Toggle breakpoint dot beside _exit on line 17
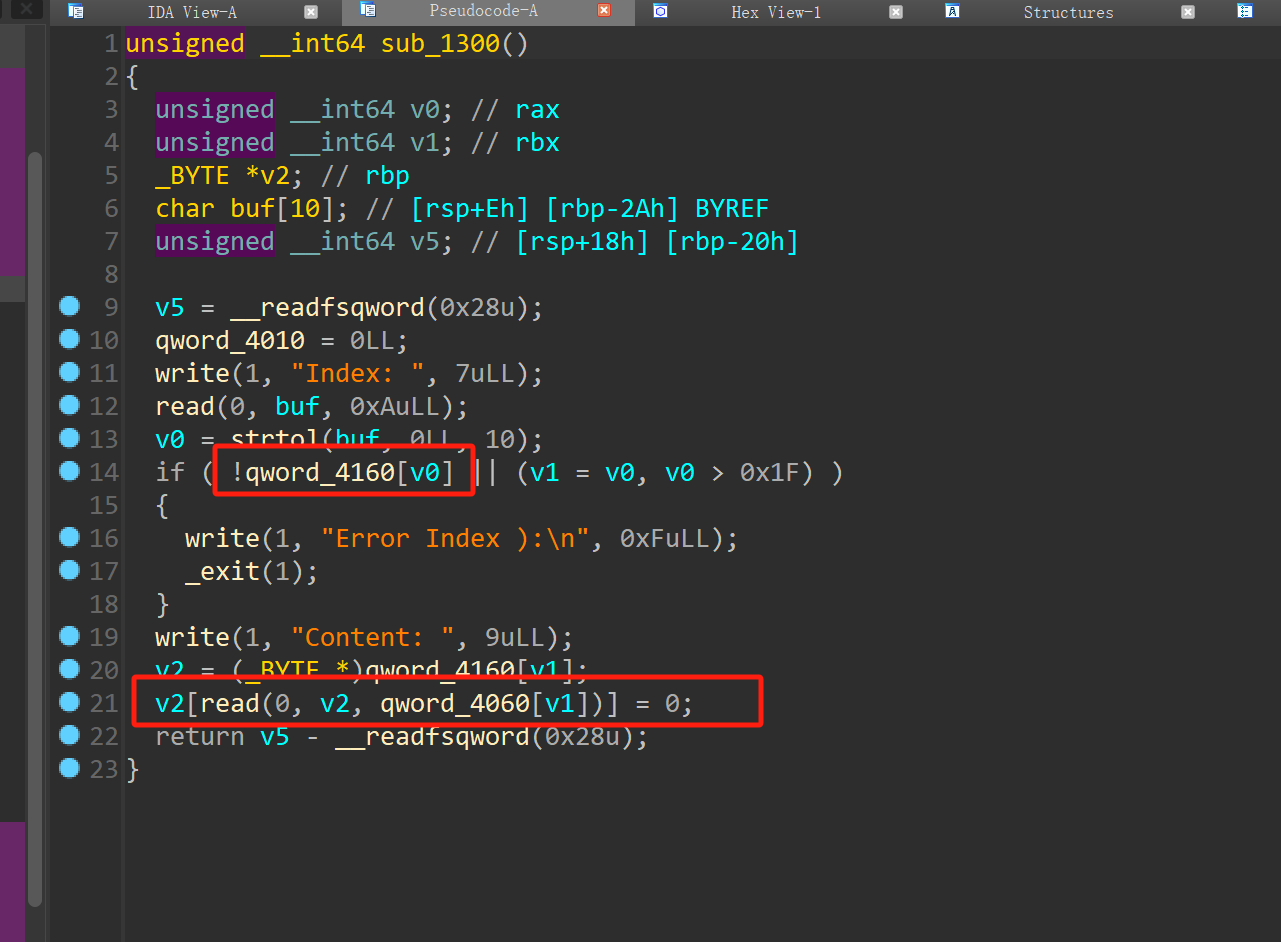Viewport: 1281px width, 942px height. (x=69, y=570)
